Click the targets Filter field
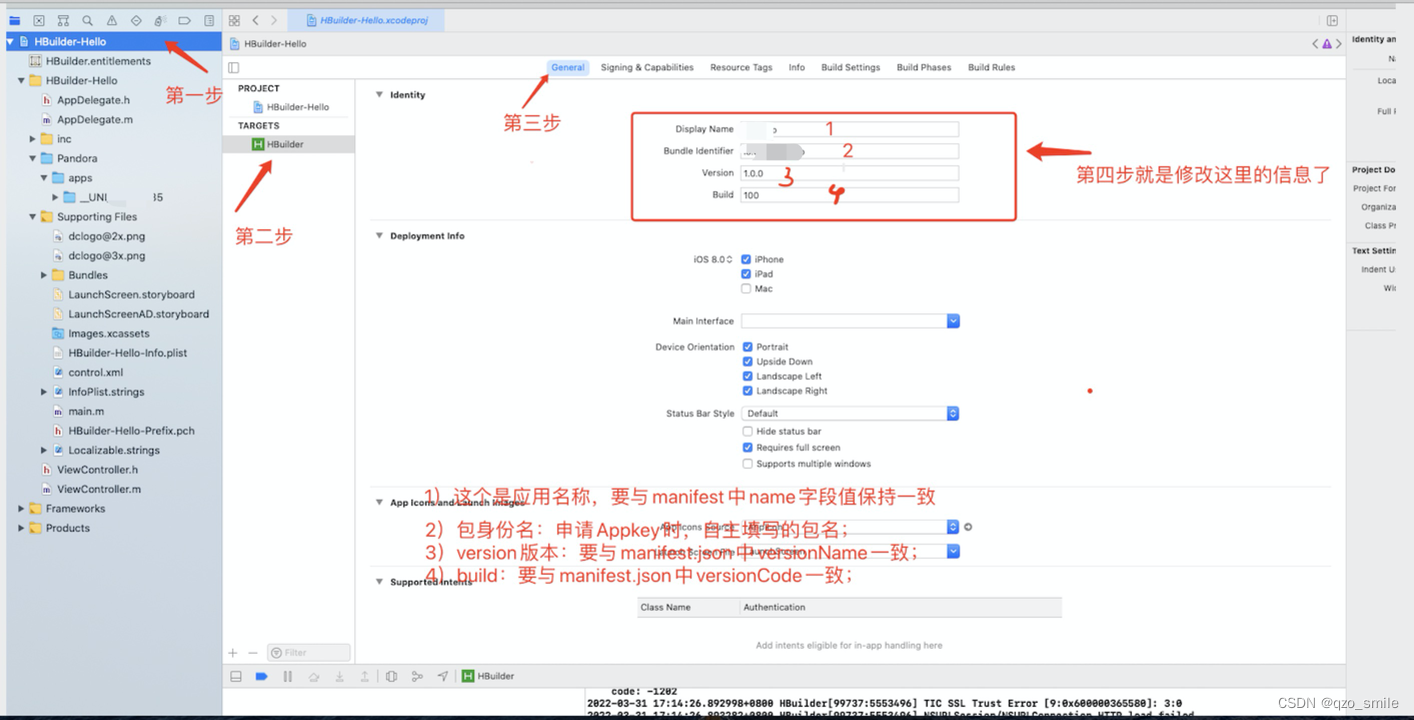 (309, 653)
